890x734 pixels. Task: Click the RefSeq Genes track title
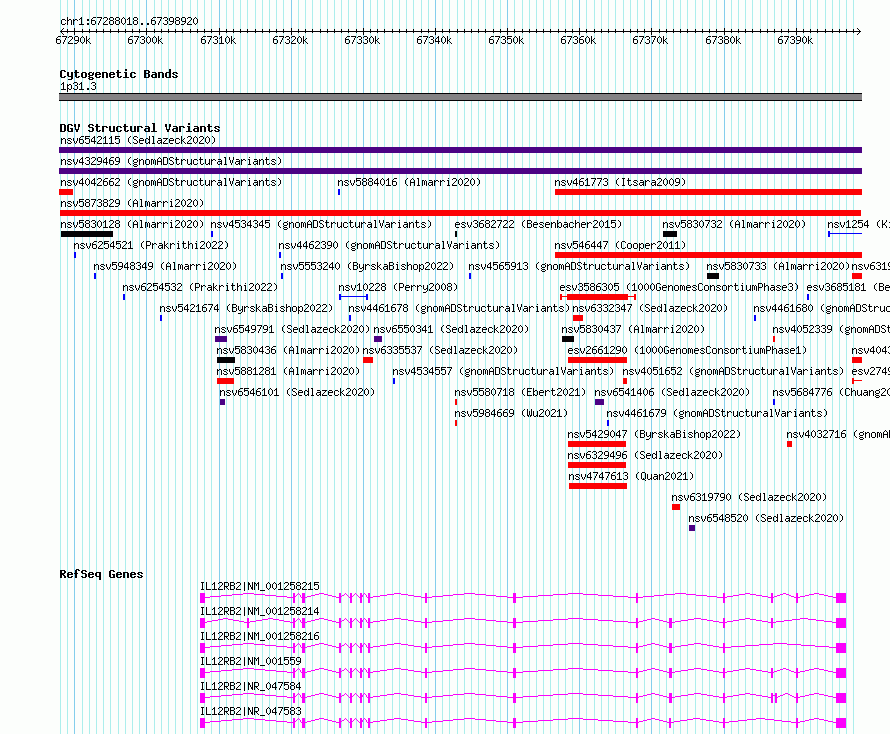pyautogui.click(x=101, y=574)
